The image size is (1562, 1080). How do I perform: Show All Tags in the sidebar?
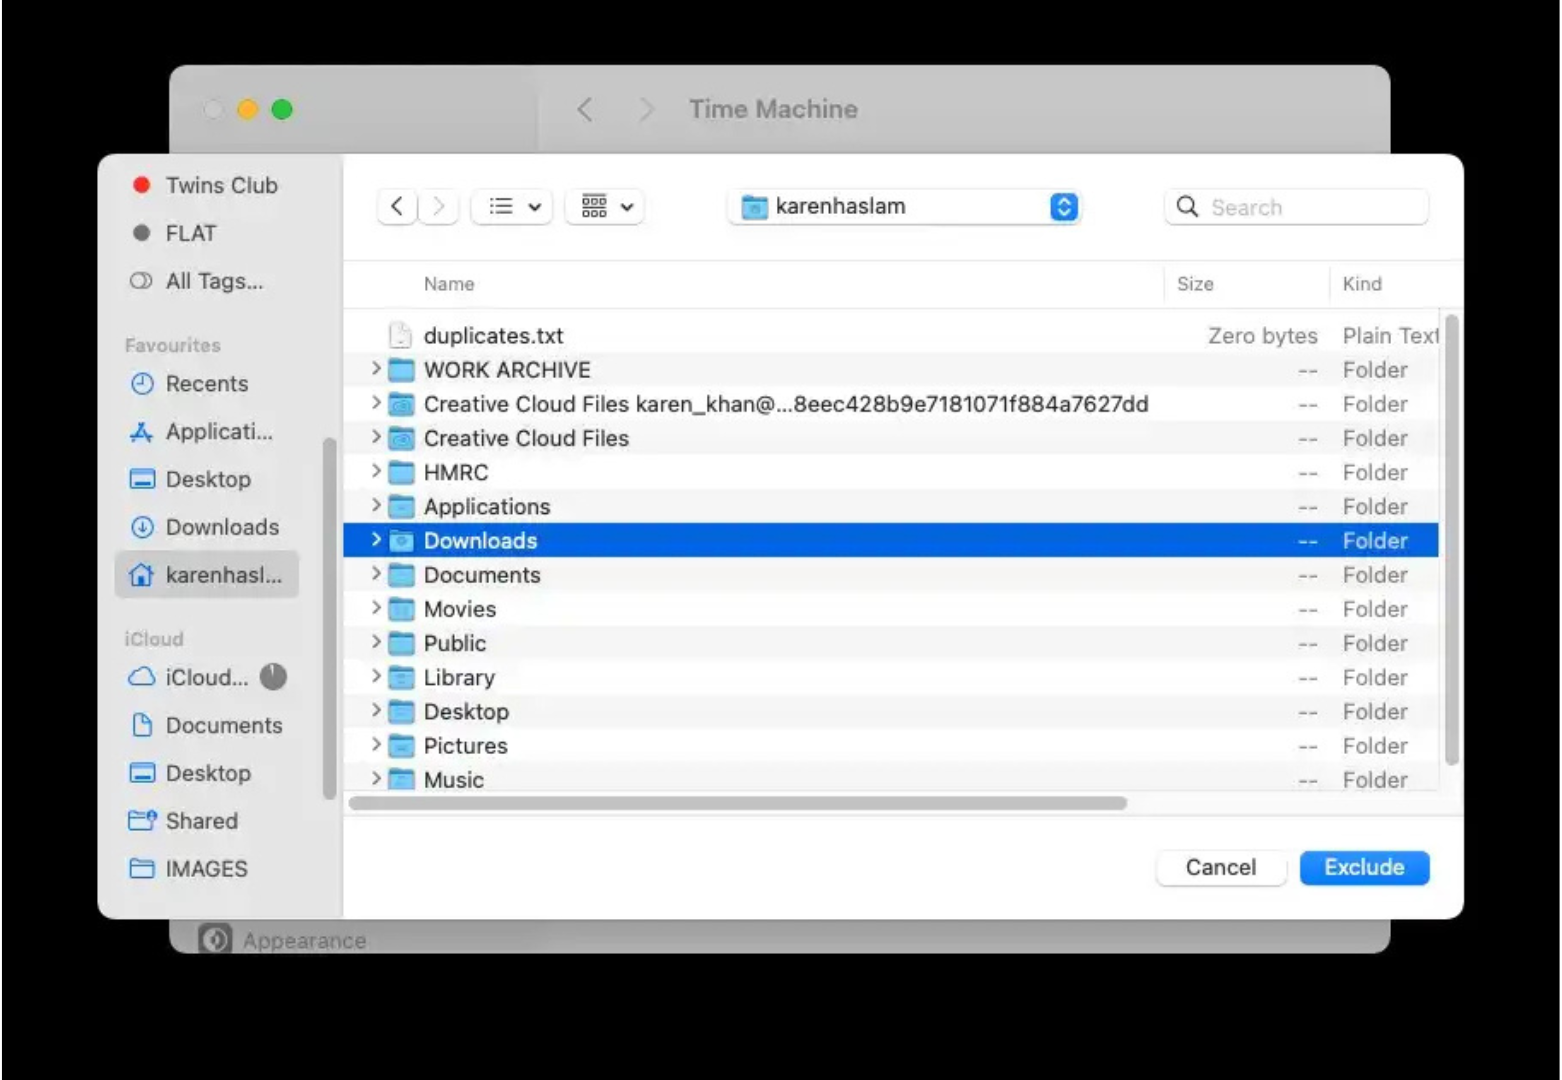212,281
